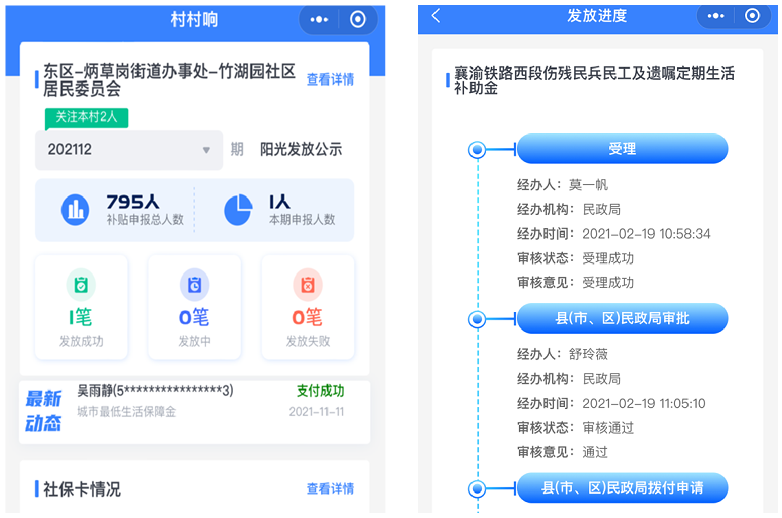Image resolution: width=782 pixels, height=518 pixels.
Task: Click the 最新动态 logo
Action: point(43,411)
